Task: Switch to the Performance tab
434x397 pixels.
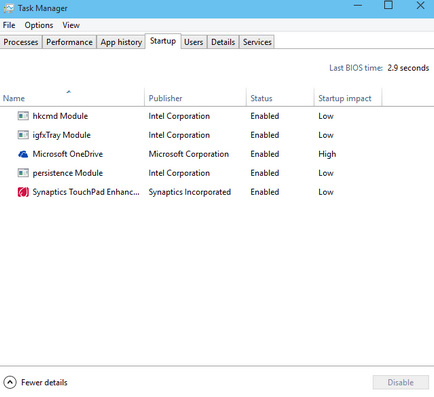Action: [x=69, y=42]
